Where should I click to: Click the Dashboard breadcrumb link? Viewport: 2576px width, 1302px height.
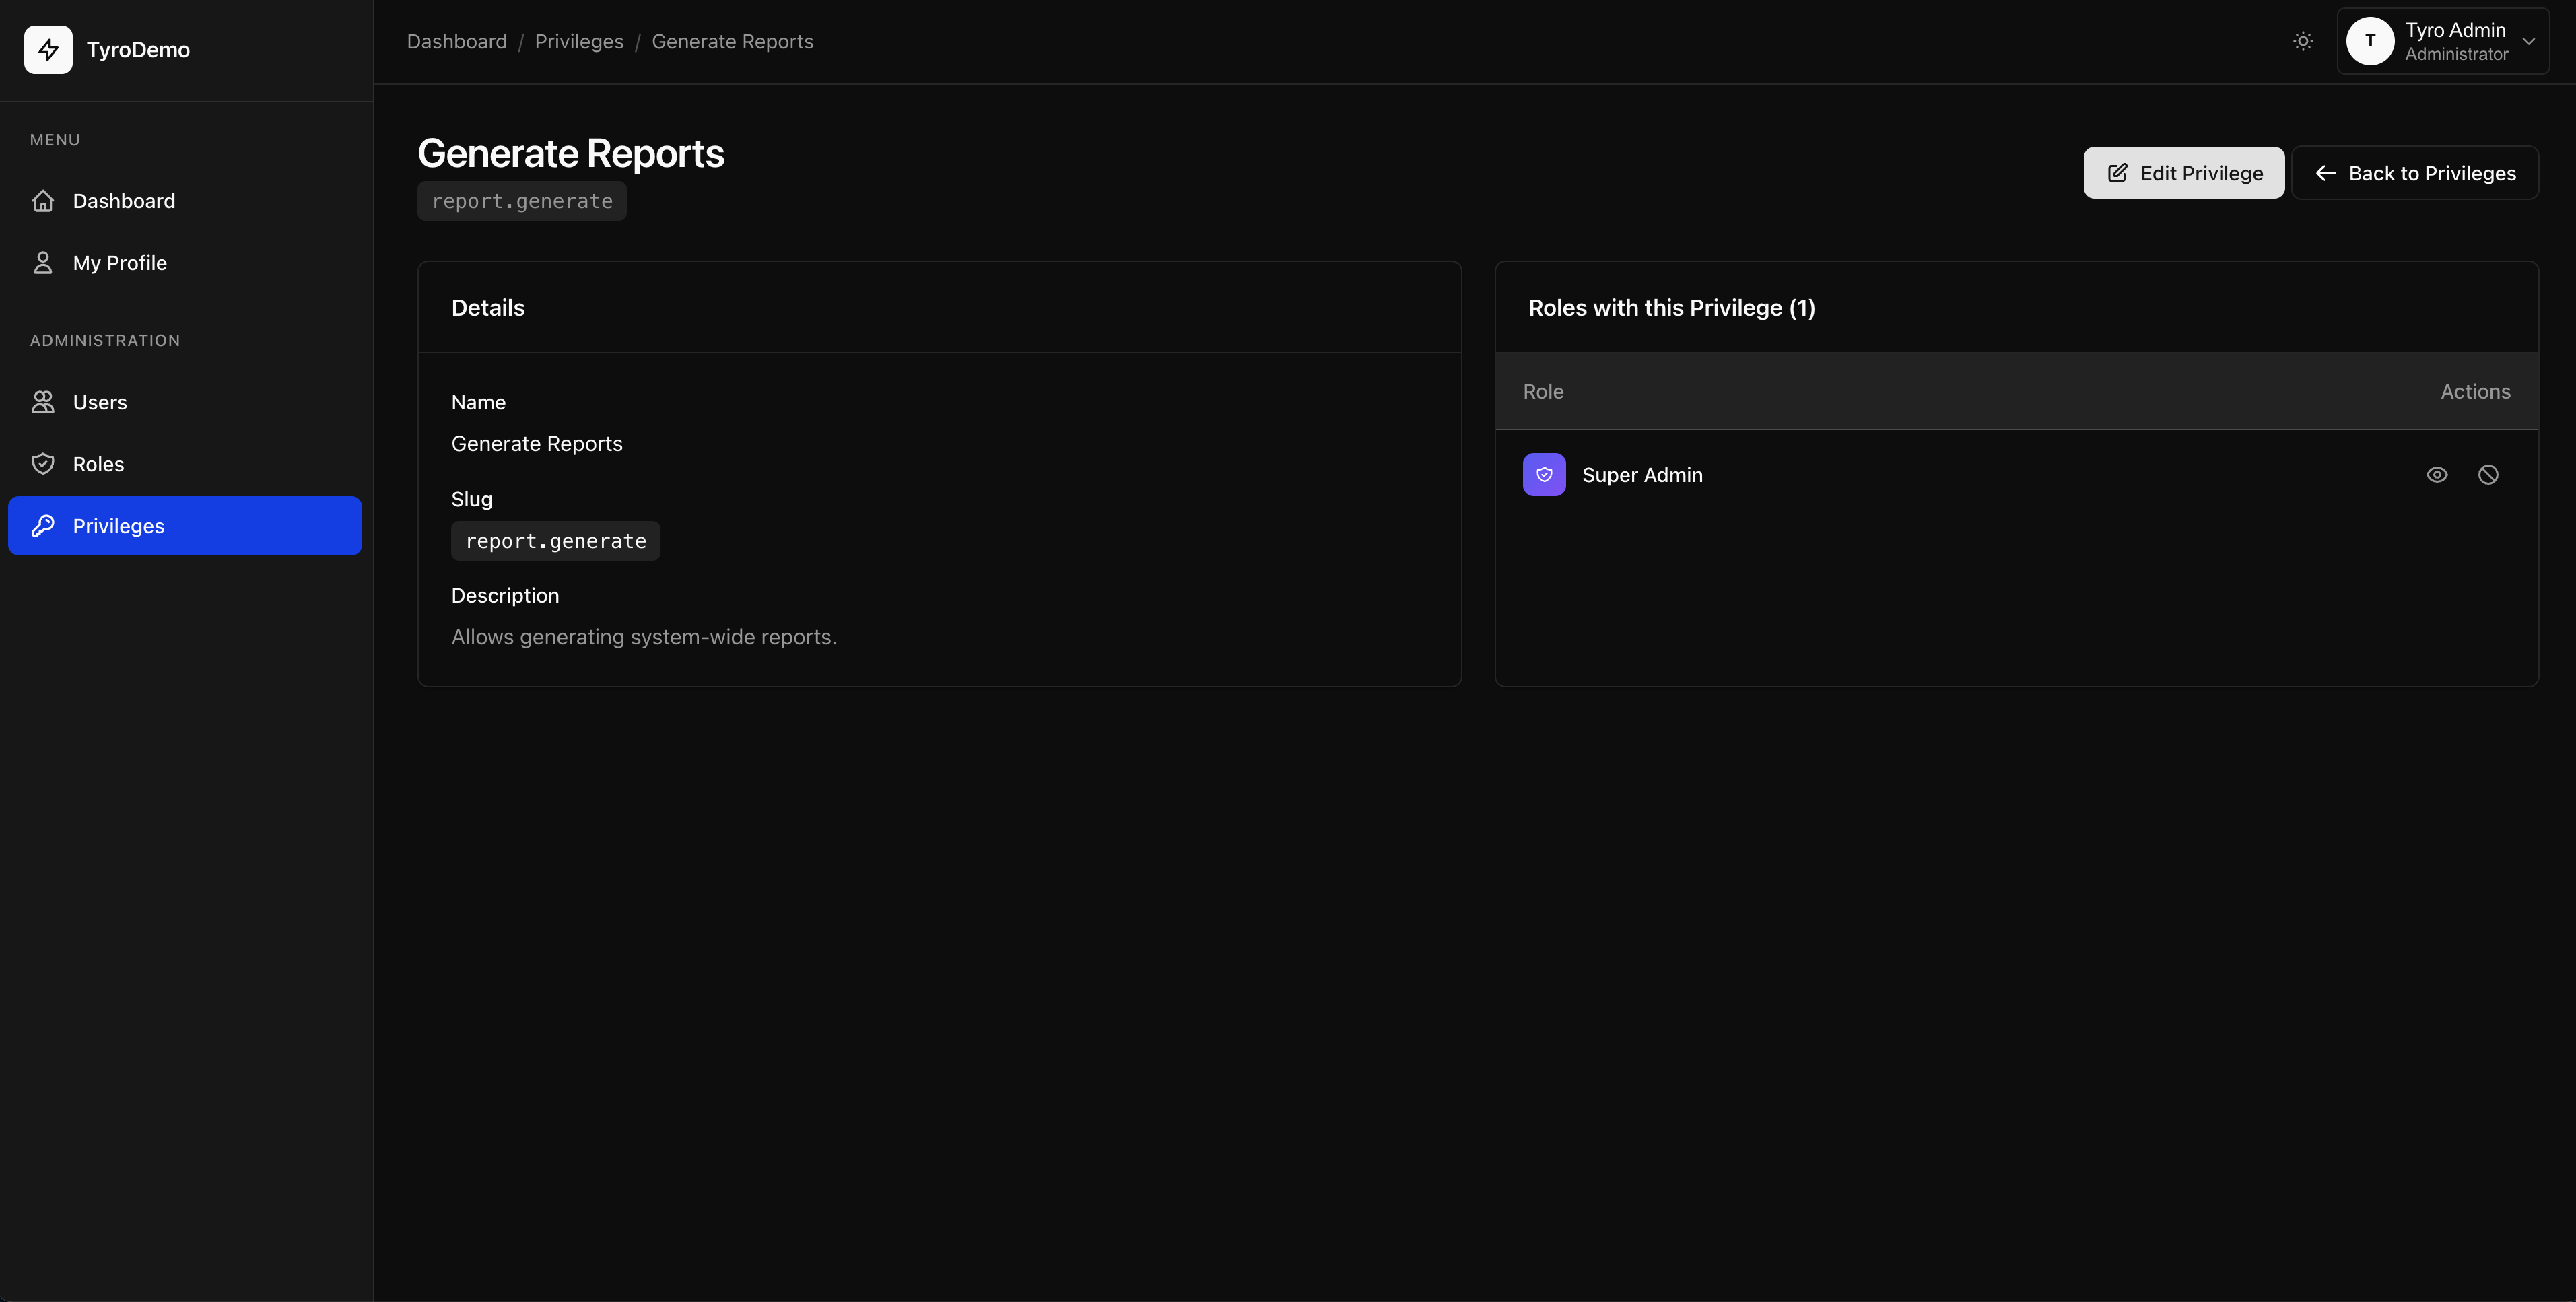pos(457,42)
